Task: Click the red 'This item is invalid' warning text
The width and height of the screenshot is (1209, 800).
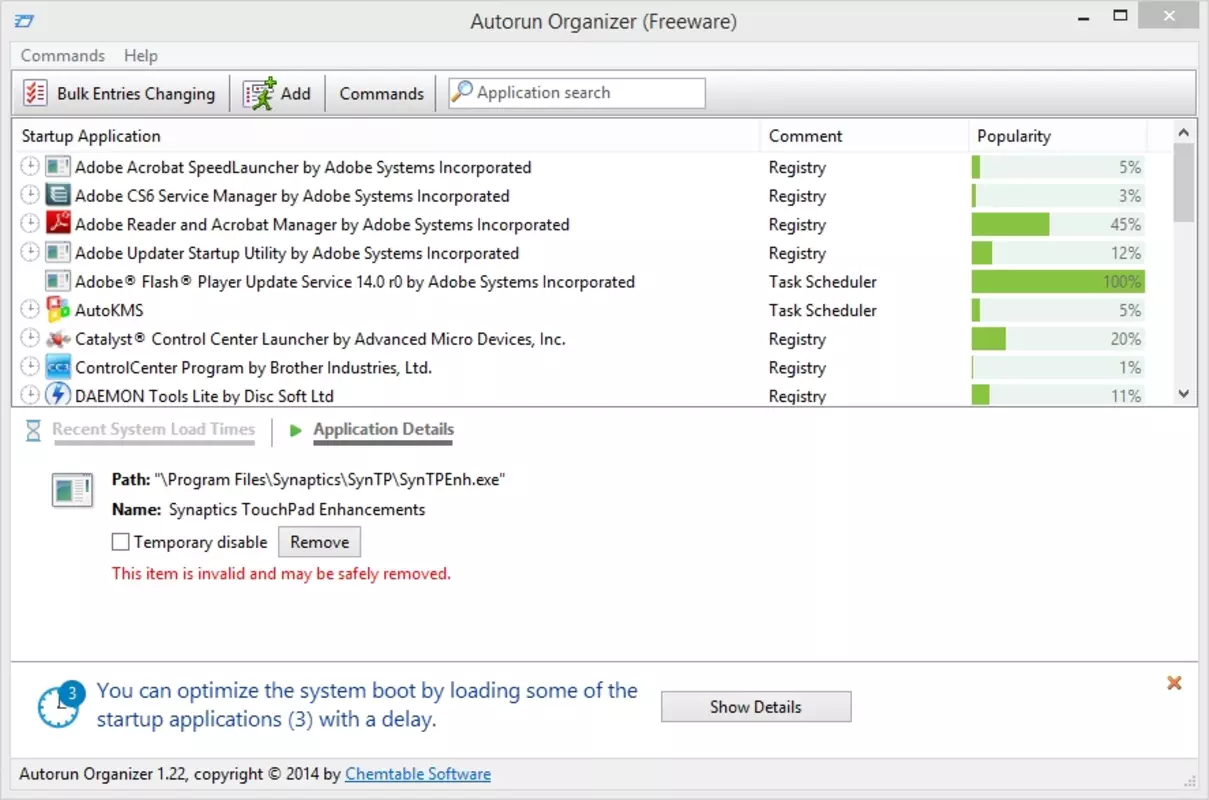Action: (x=281, y=574)
